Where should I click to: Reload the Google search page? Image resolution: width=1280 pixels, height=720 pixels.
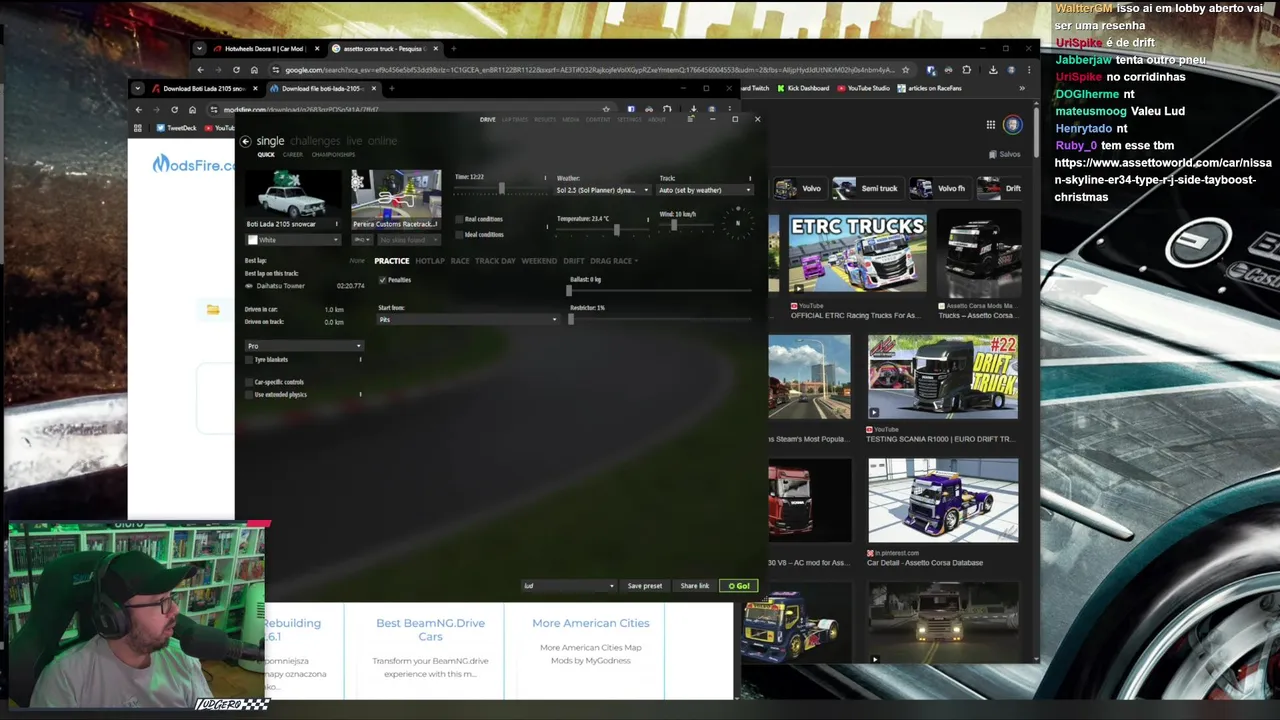tap(236, 70)
